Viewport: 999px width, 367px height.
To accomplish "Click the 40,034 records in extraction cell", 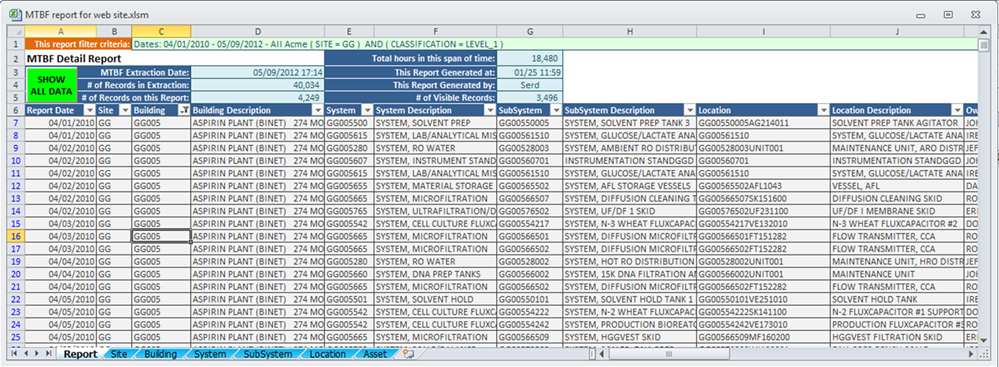I will 257,85.
